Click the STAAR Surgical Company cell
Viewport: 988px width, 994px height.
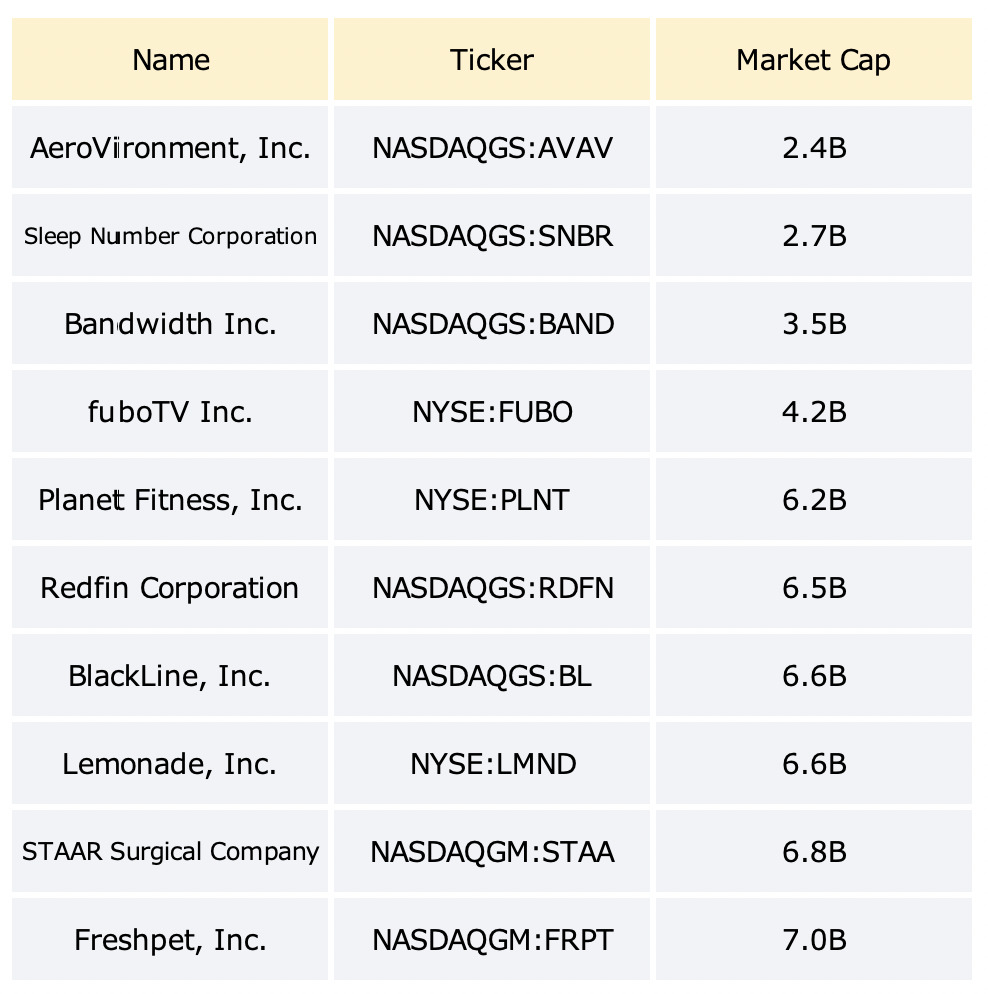coord(170,851)
